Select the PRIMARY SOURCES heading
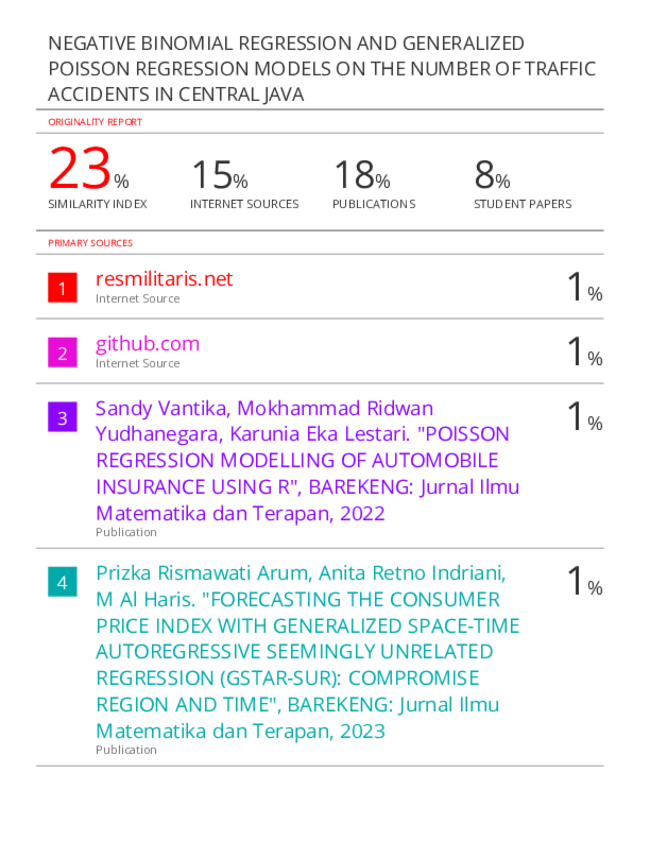Viewport: 650px width, 841px height. [x=90, y=243]
